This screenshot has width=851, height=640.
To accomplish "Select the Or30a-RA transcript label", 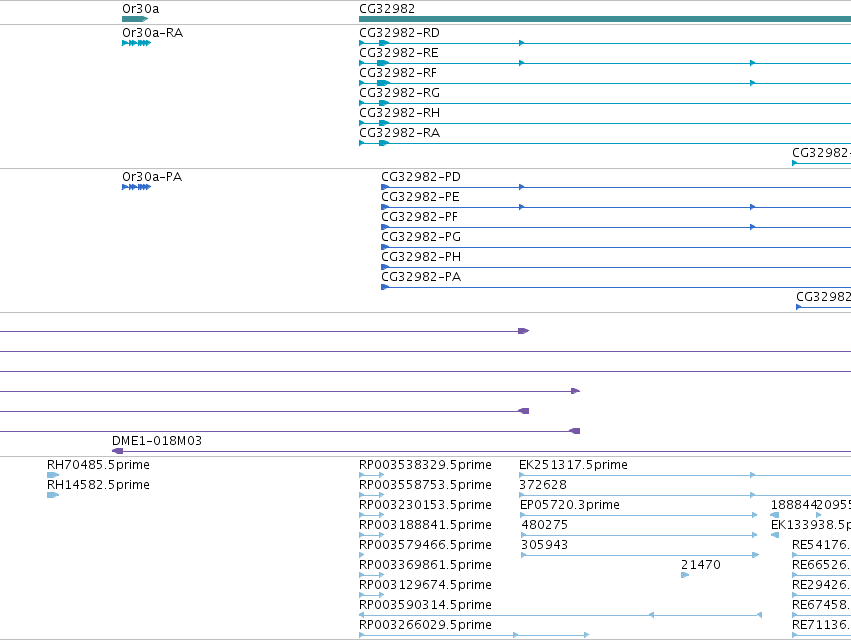I will [153, 33].
